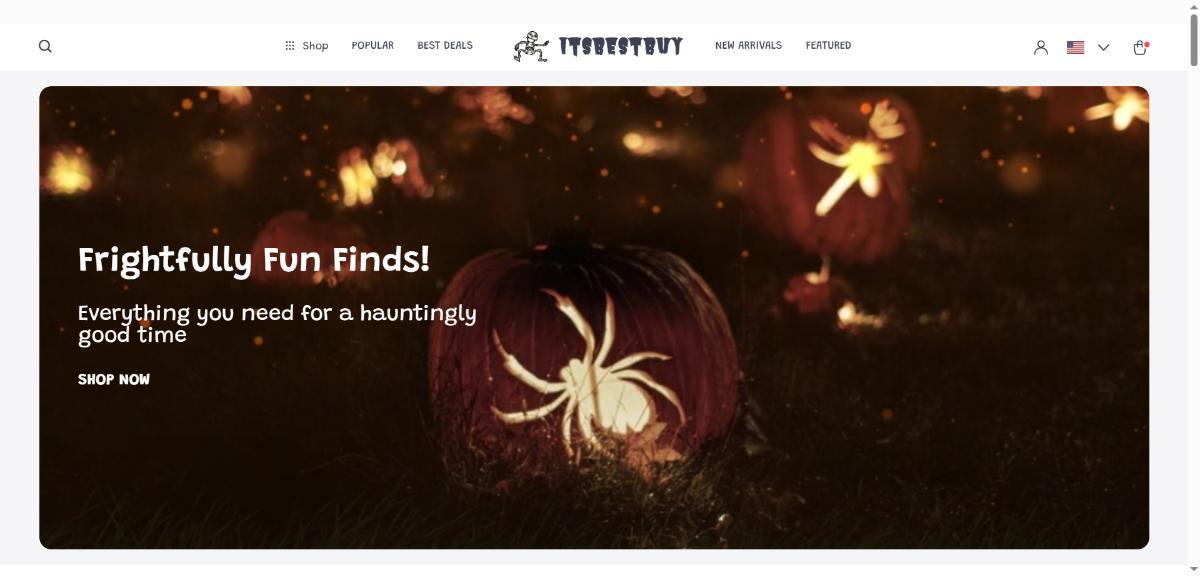Open the user account icon
This screenshot has width=1200, height=576.
tap(1041, 47)
